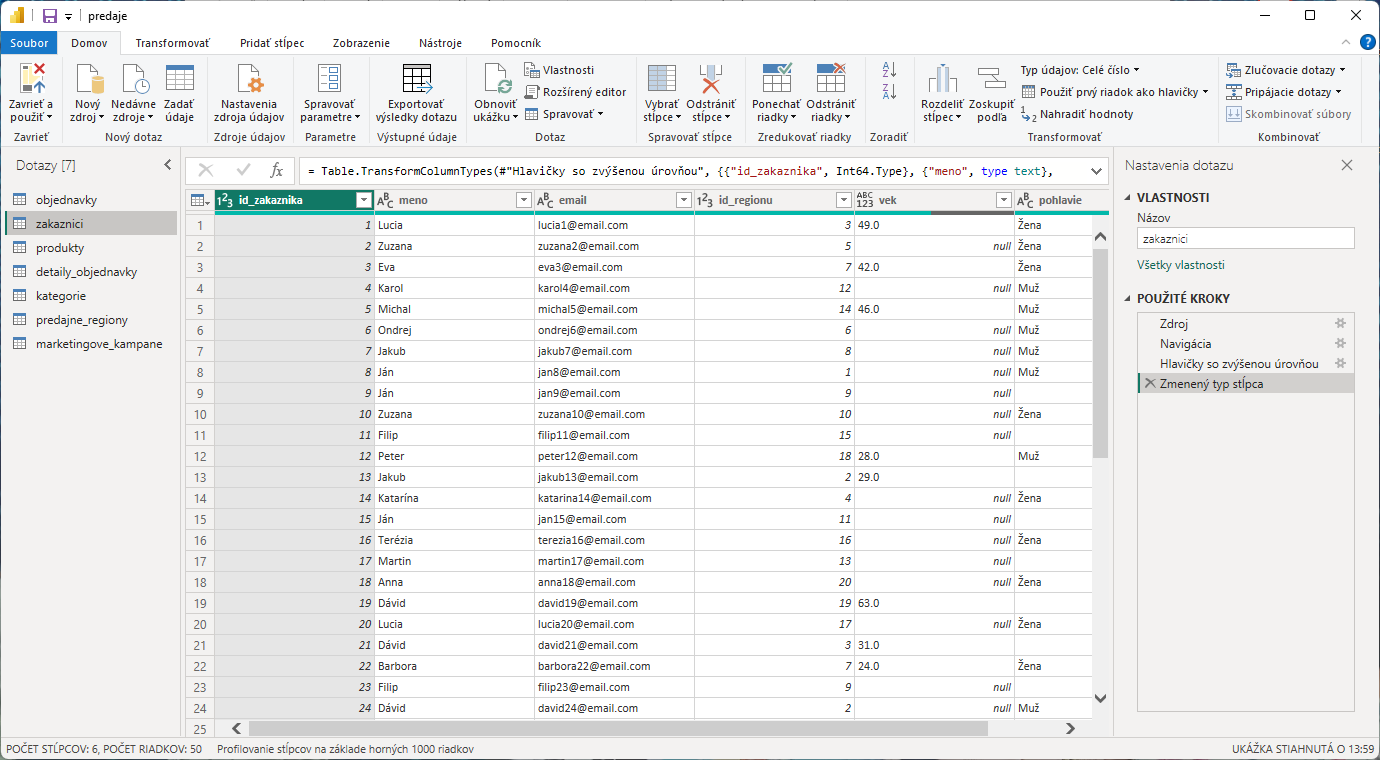Screen dimensions: 1380x760
Task: Switch to the Pomocník tab
Action: tap(516, 43)
